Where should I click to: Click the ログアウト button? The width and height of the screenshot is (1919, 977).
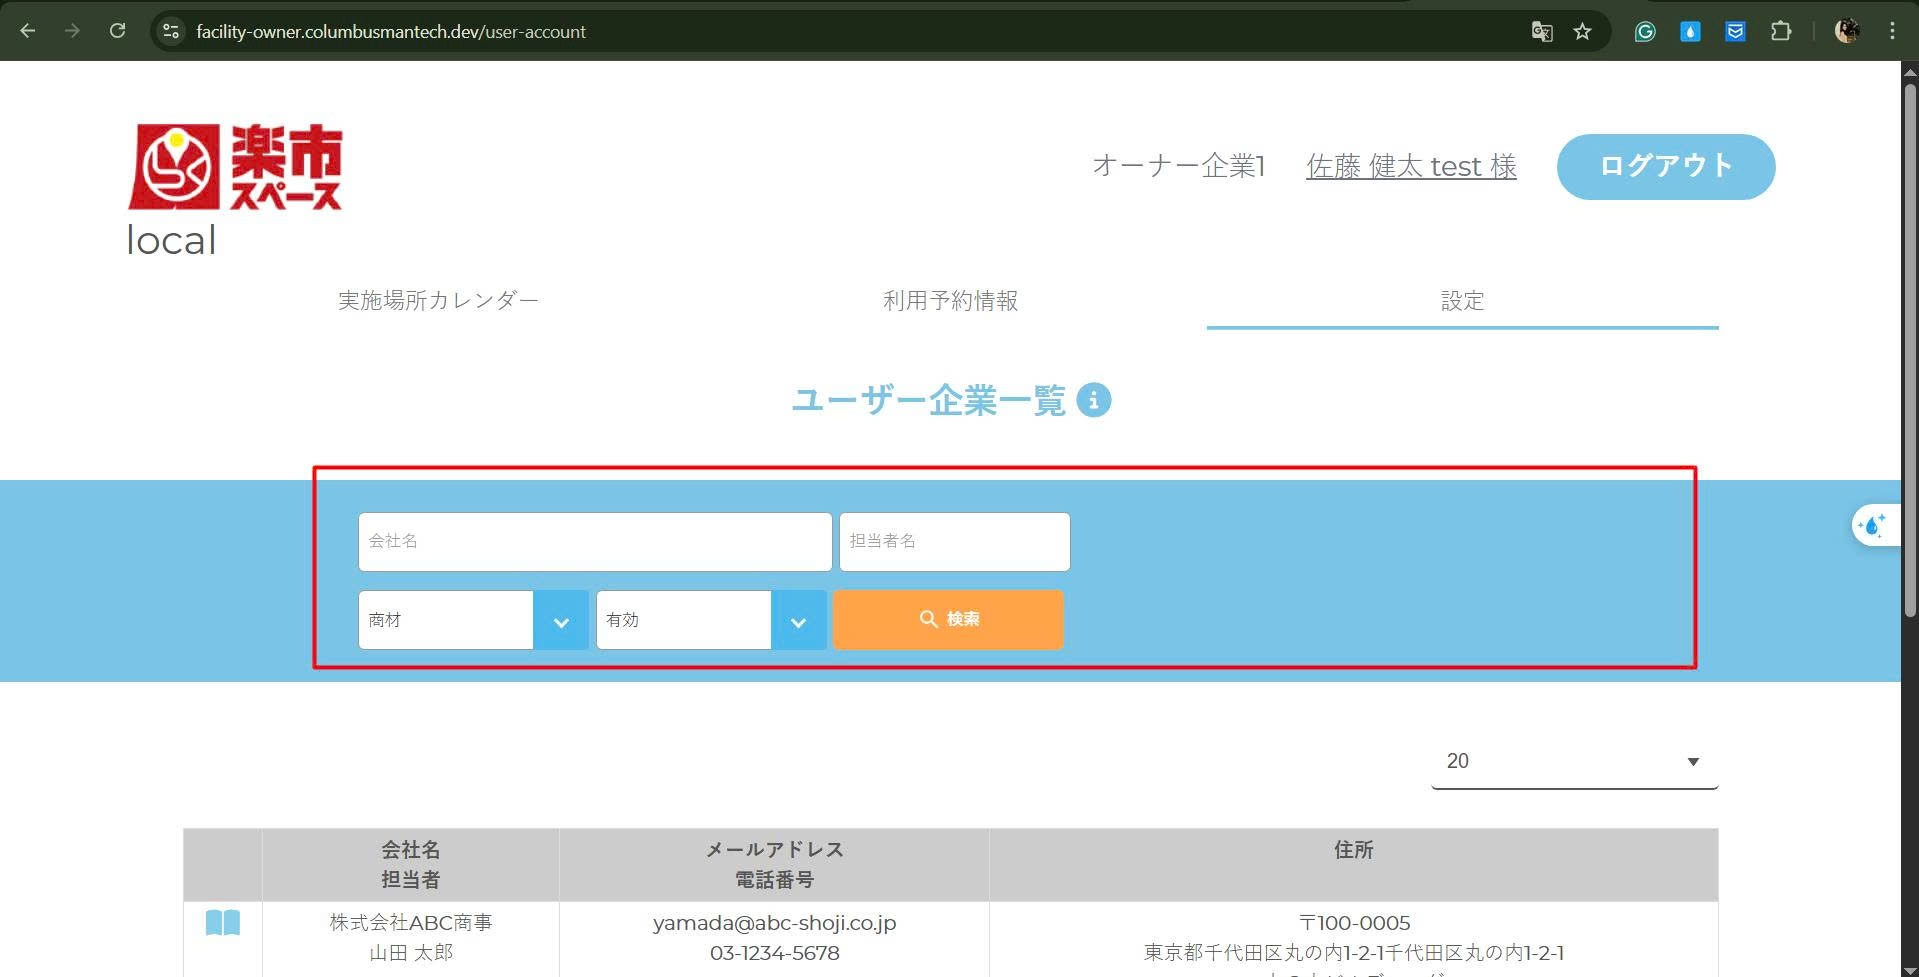(1665, 166)
